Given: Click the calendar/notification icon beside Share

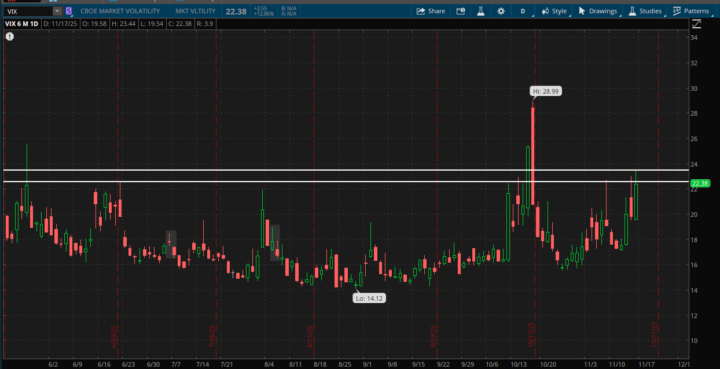Looking at the screenshot, I should pyautogui.click(x=461, y=11).
